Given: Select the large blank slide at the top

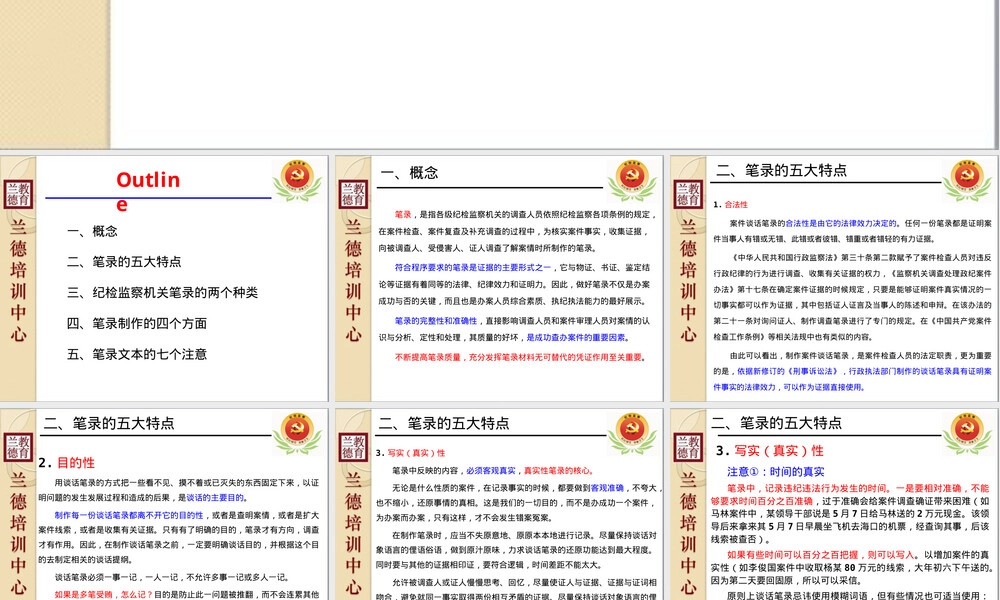Looking at the screenshot, I should click(x=499, y=74).
